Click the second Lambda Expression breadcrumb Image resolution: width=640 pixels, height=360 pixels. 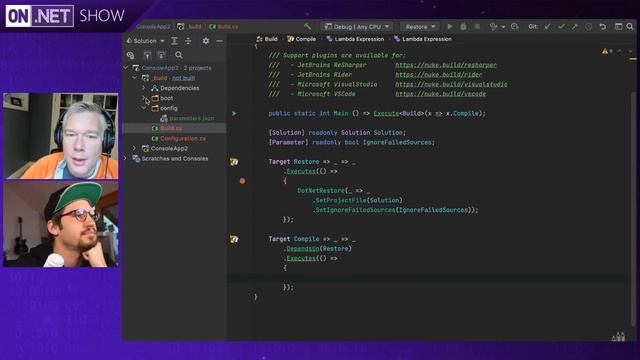pyautogui.click(x=423, y=39)
